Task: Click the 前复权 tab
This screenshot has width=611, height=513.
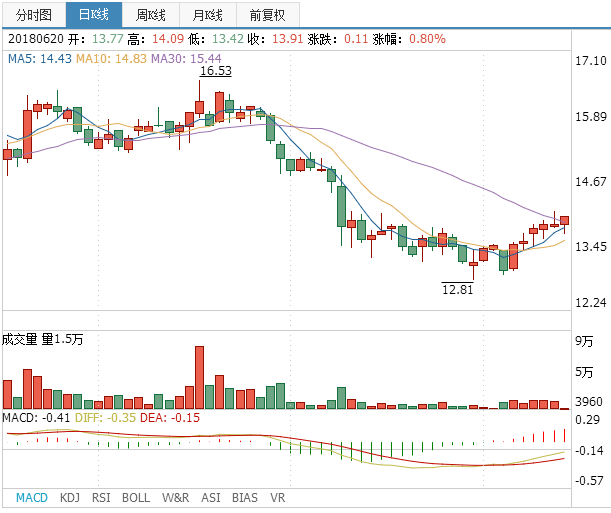Action: tap(268, 15)
